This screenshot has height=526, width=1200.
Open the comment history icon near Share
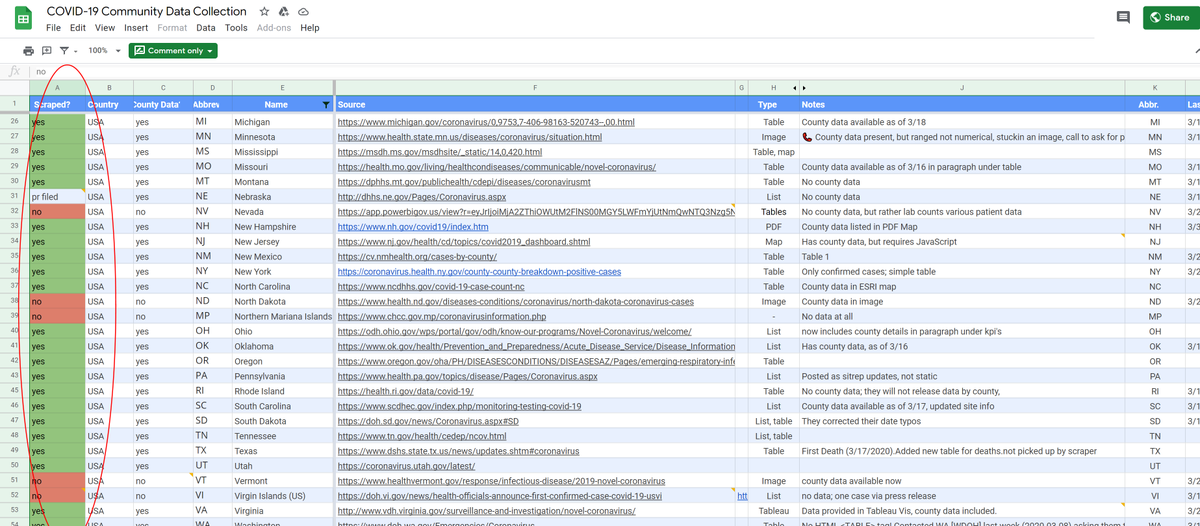pos(1124,17)
